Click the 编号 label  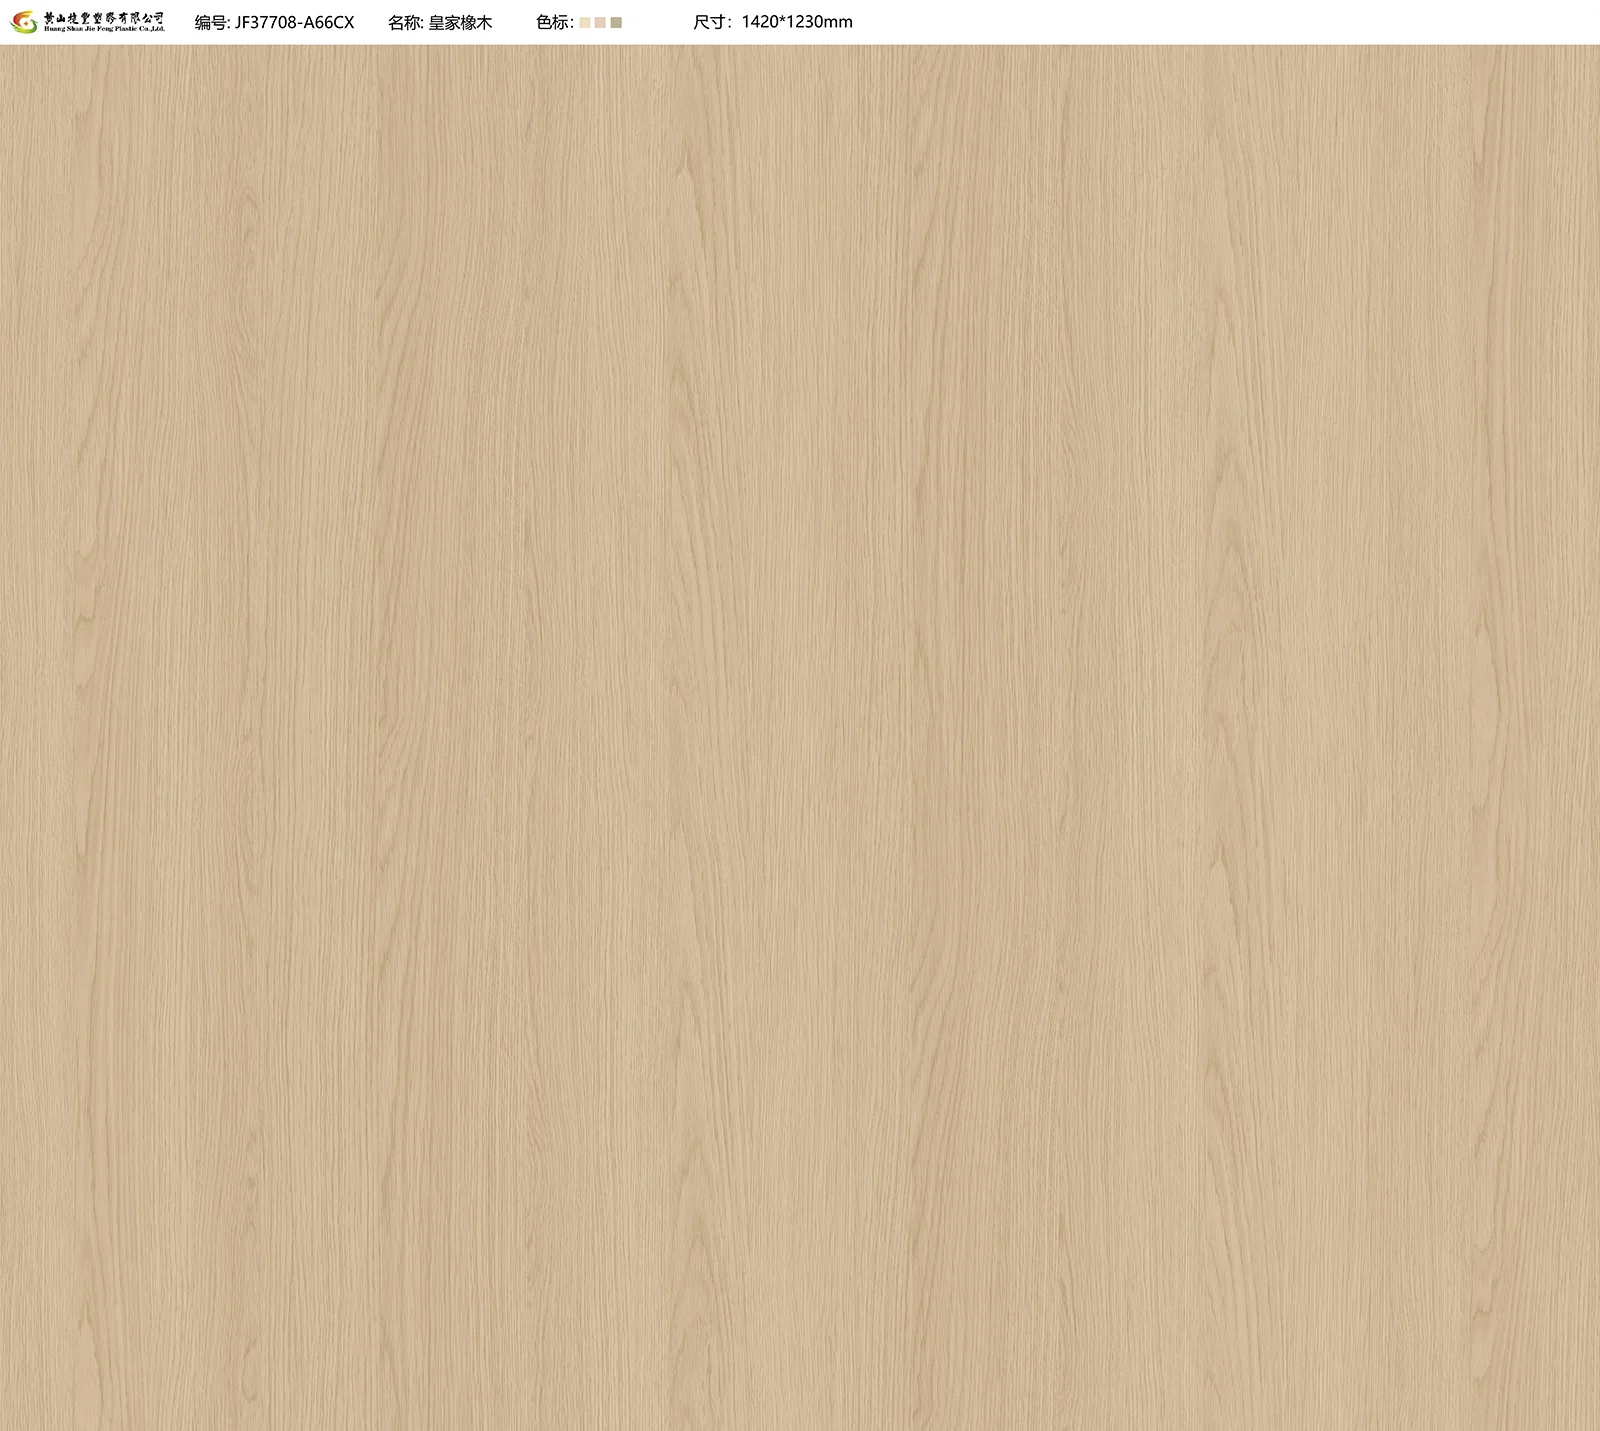211,22
